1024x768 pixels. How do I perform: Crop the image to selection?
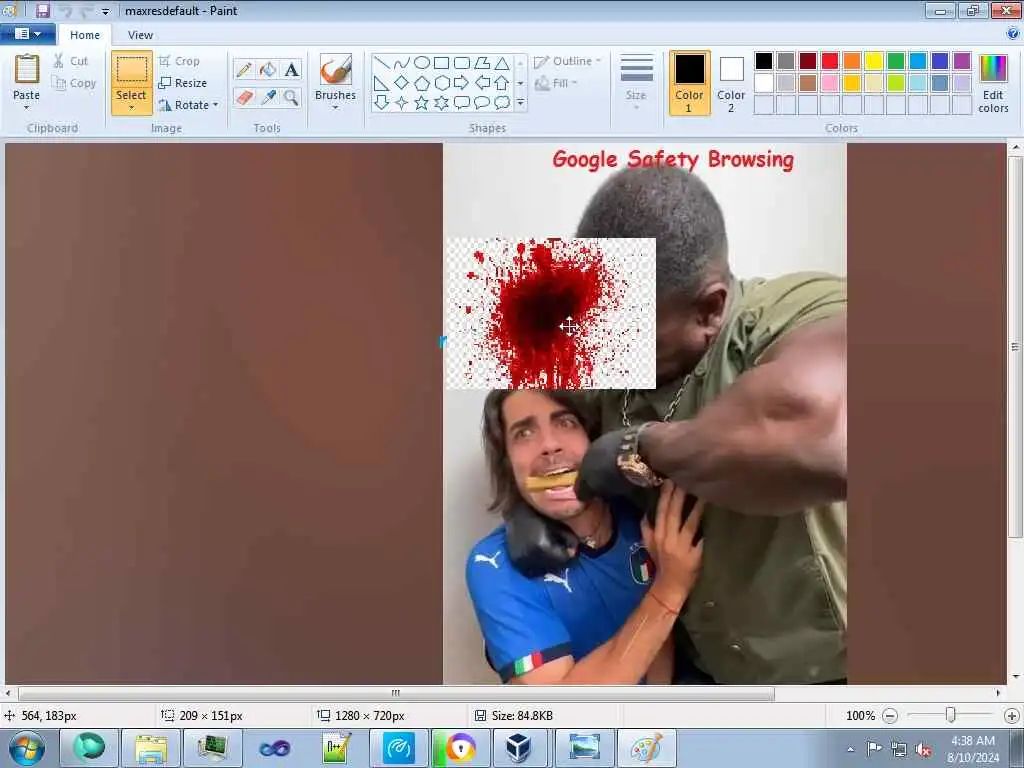coord(179,61)
